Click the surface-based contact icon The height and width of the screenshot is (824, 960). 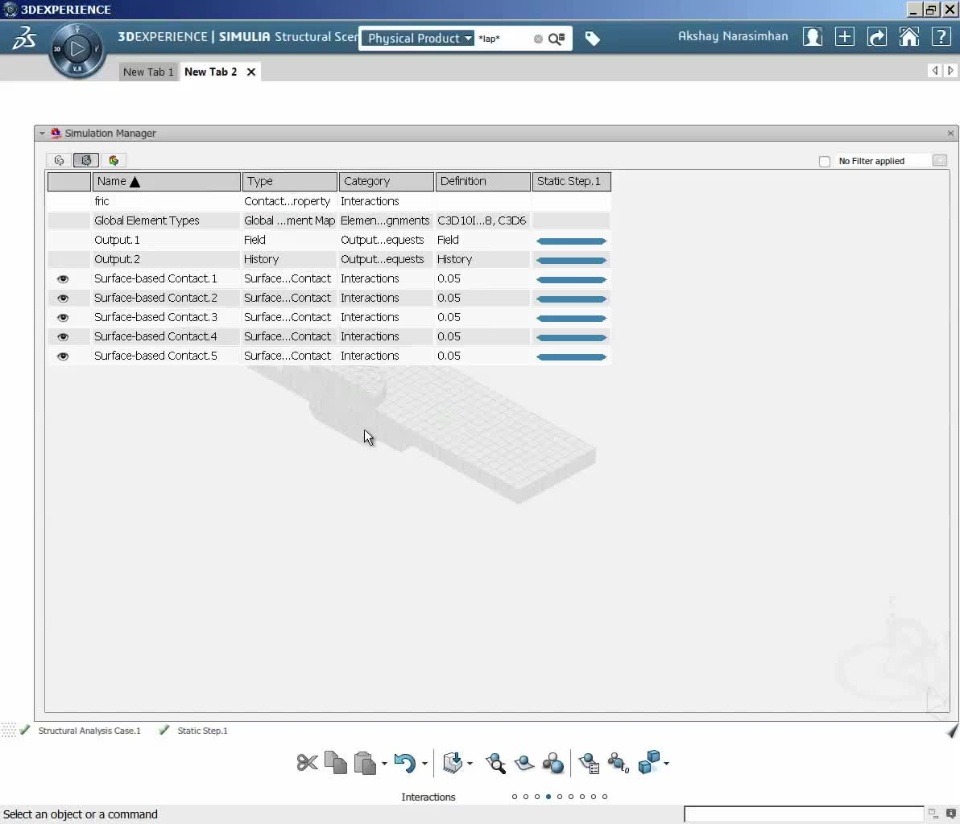point(524,763)
